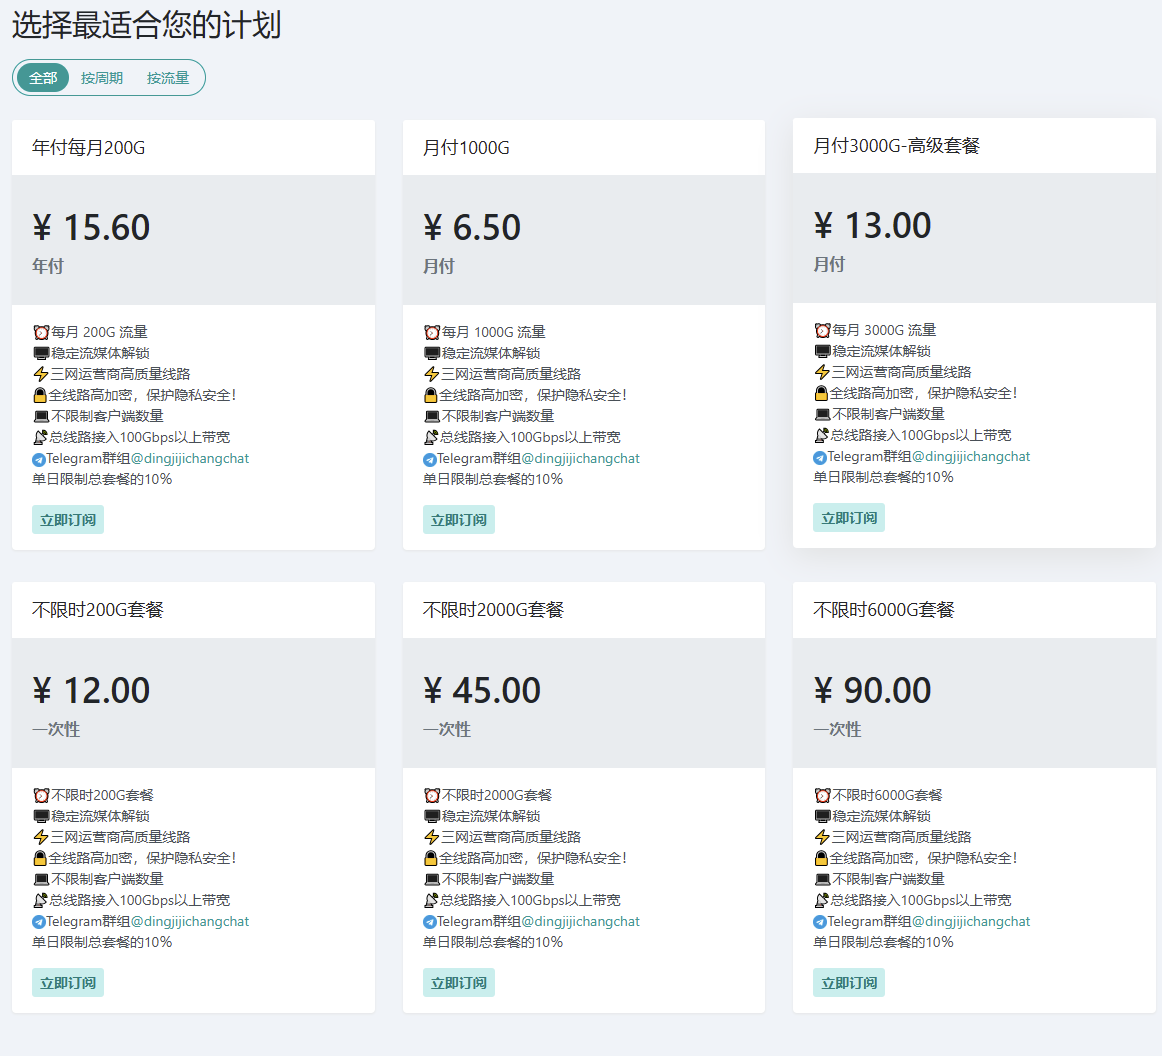Image resolution: width=1162 pixels, height=1056 pixels.
Task: Select the 全部 filter tab
Action: point(43,78)
